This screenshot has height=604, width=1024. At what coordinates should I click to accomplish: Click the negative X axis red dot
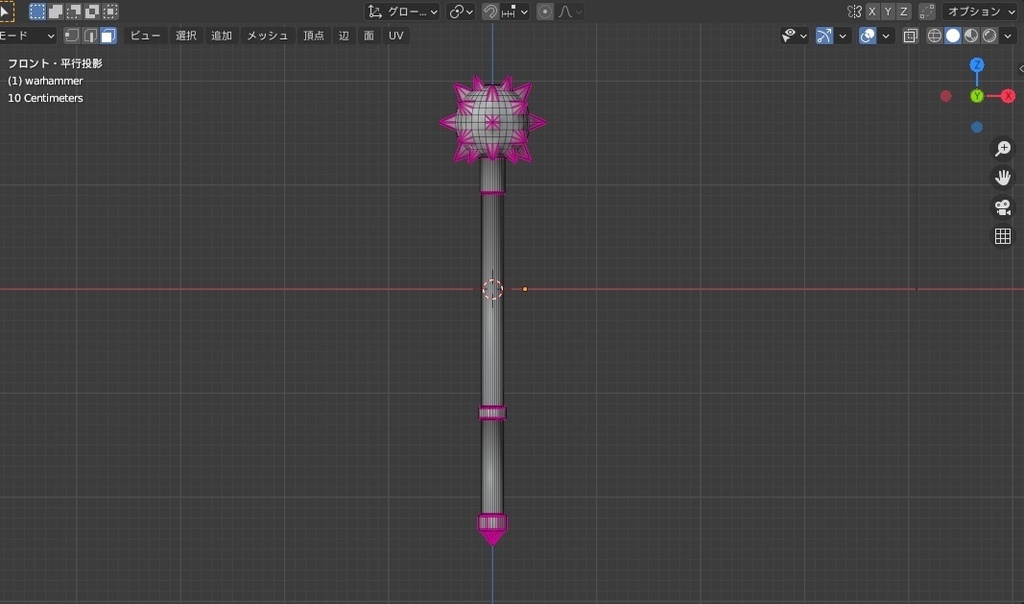pyautogui.click(x=946, y=96)
